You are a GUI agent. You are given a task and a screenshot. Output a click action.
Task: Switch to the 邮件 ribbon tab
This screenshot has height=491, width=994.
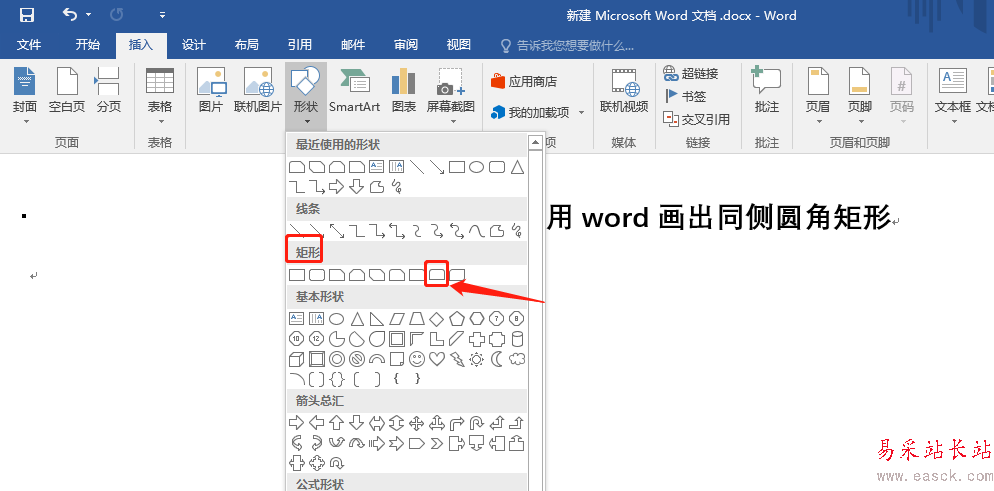(352, 44)
